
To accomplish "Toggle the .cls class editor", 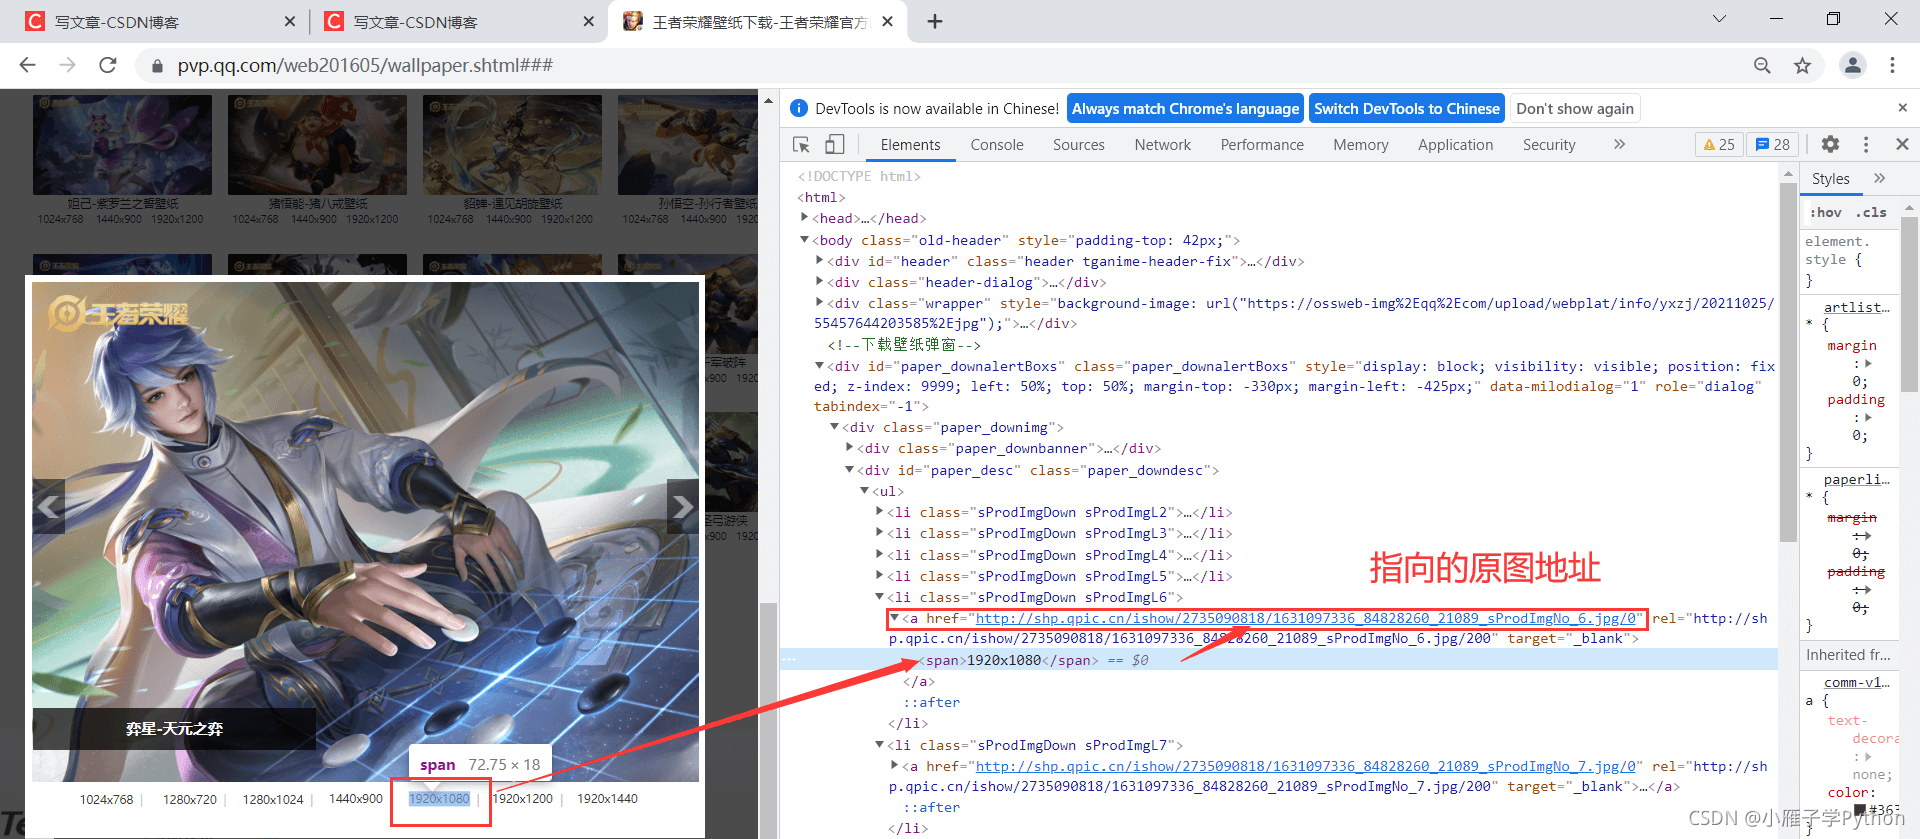I will tap(1871, 212).
